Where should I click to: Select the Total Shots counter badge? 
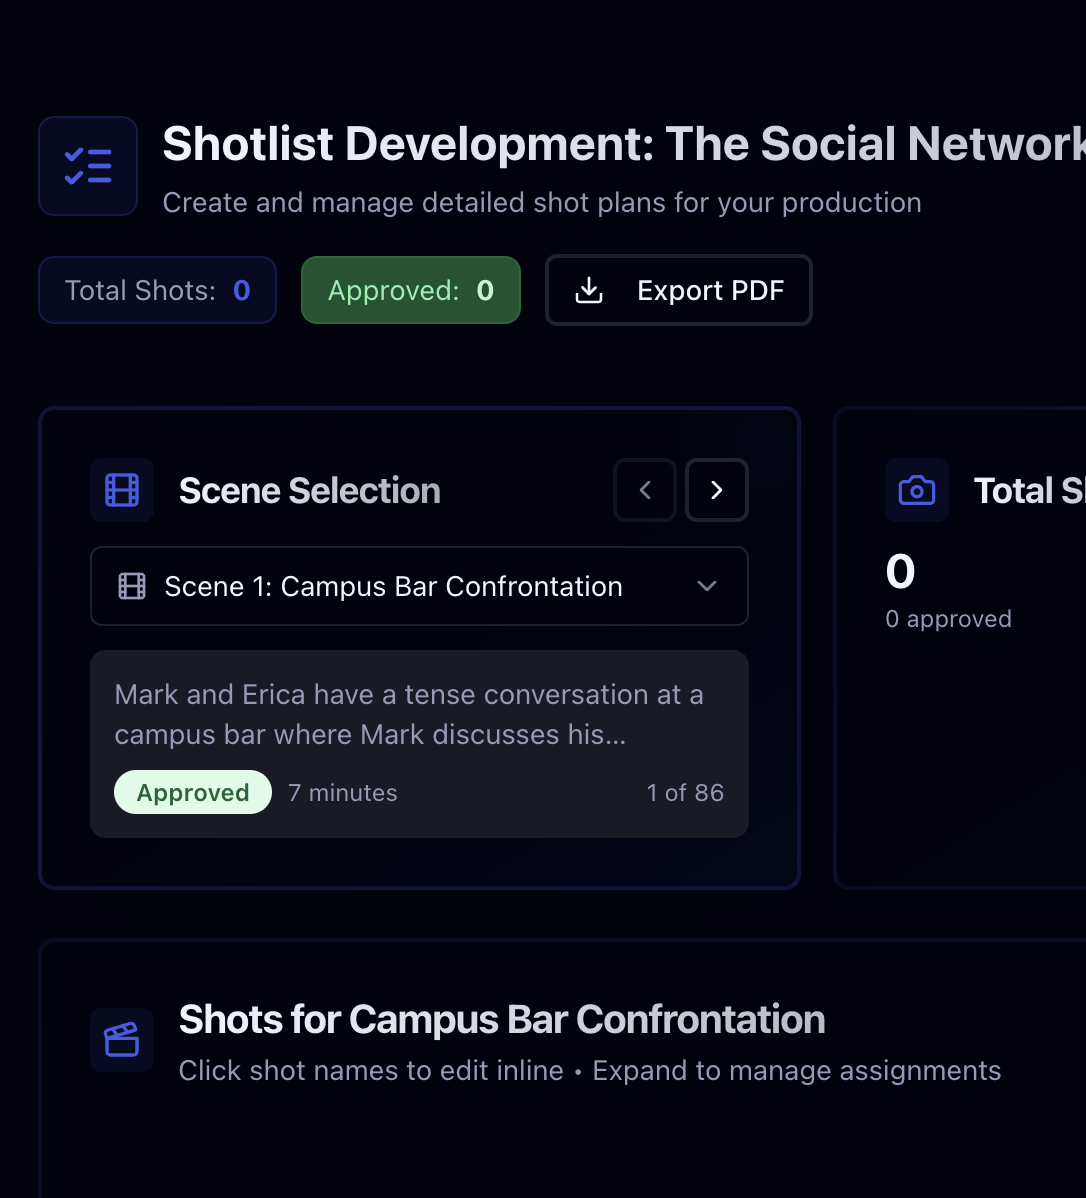click(157, 290)
